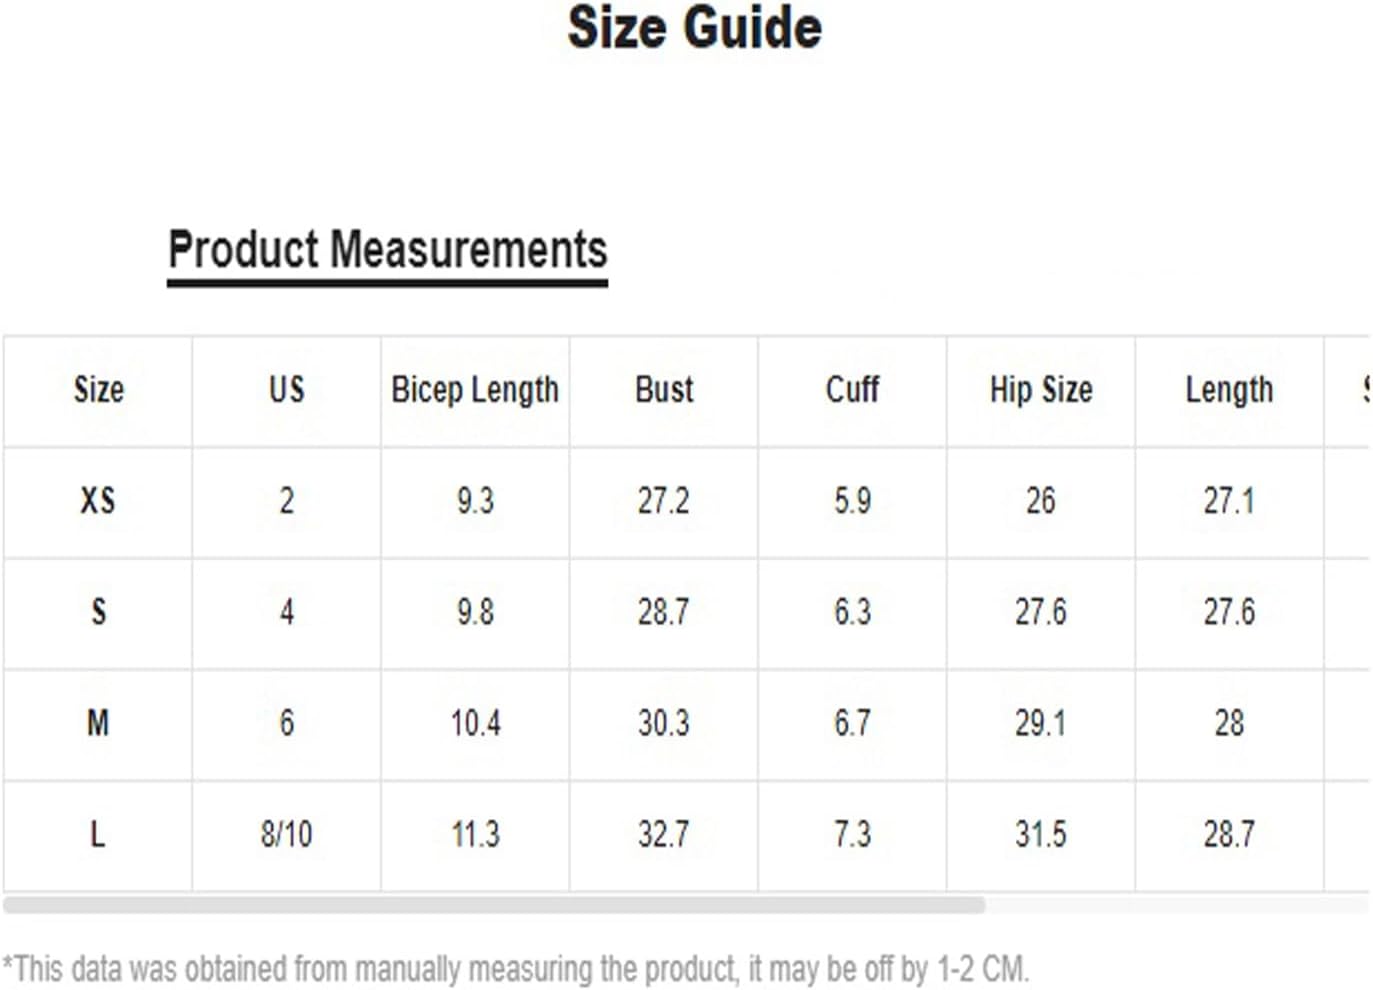Click the M size row label
The image size is (1373, 990).
point(98,722)
